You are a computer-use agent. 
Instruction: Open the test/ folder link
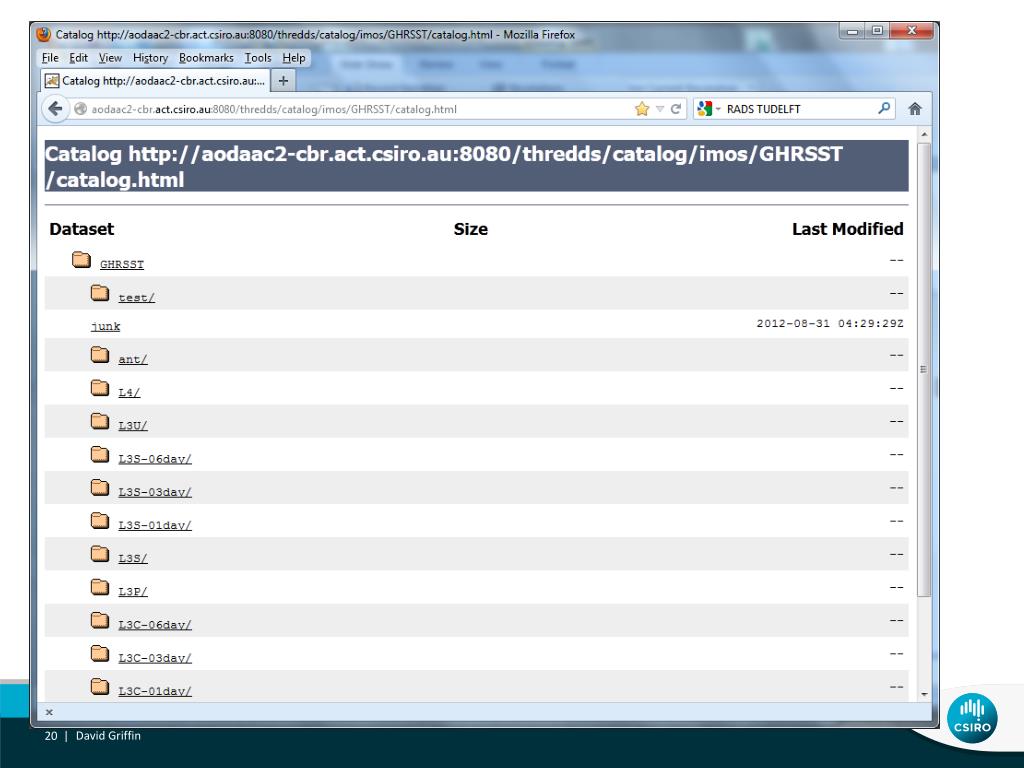(x=136, y=298)
